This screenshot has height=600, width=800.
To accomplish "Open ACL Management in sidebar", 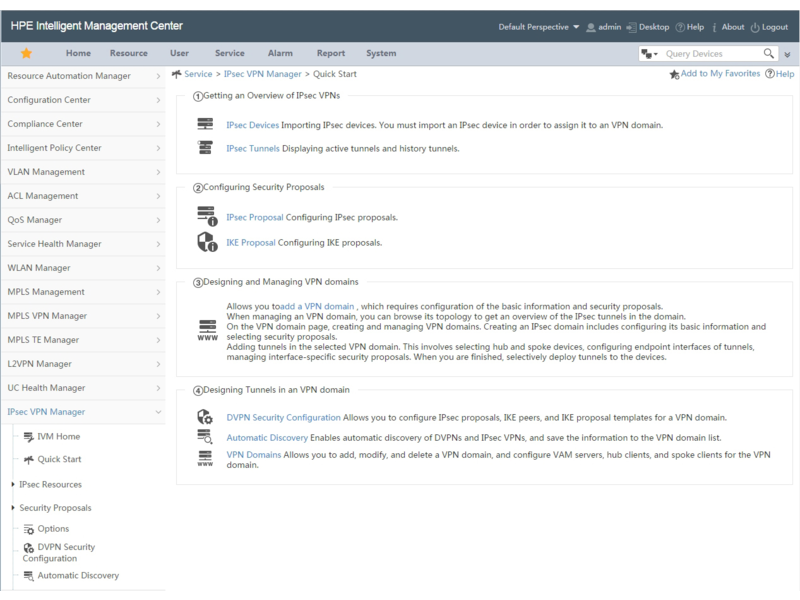I will click(x=83, y=196).
